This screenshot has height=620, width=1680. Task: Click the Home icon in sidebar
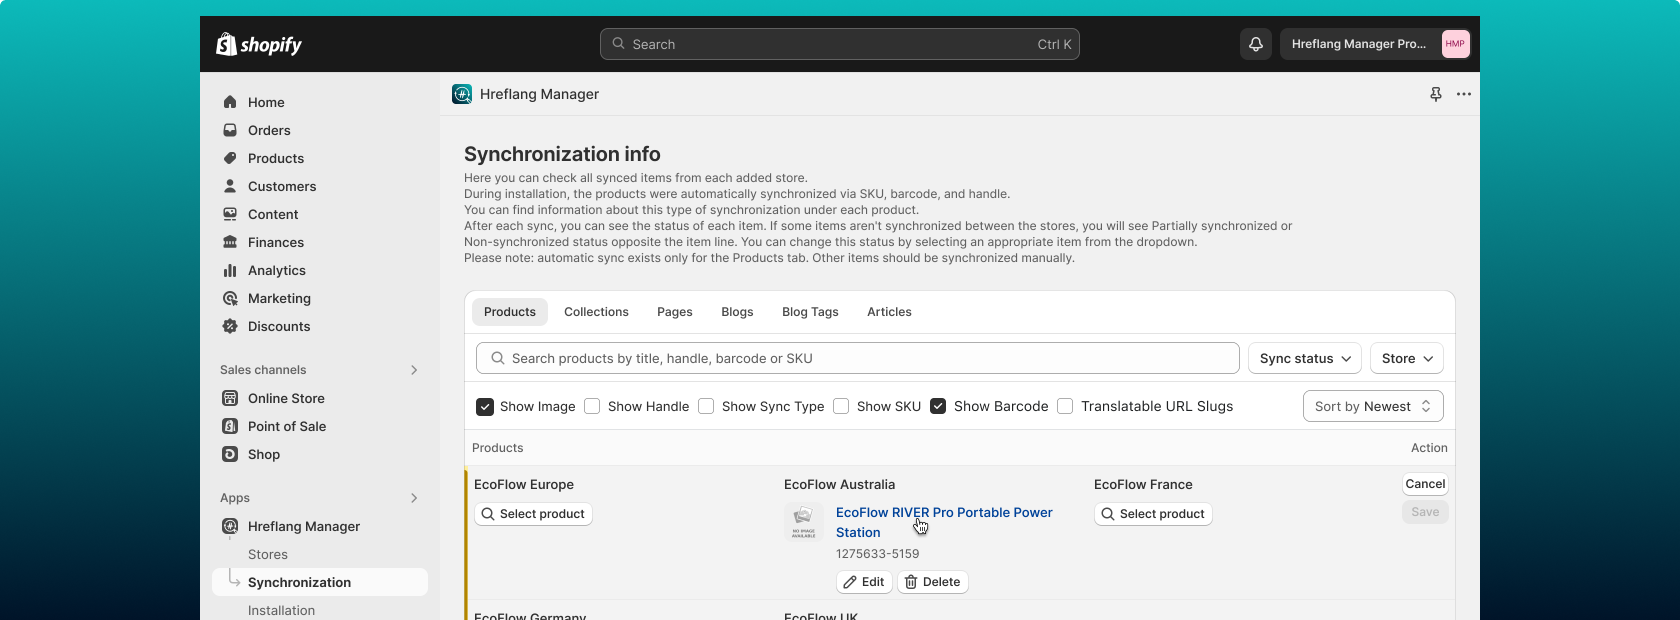tap(230, 102)
